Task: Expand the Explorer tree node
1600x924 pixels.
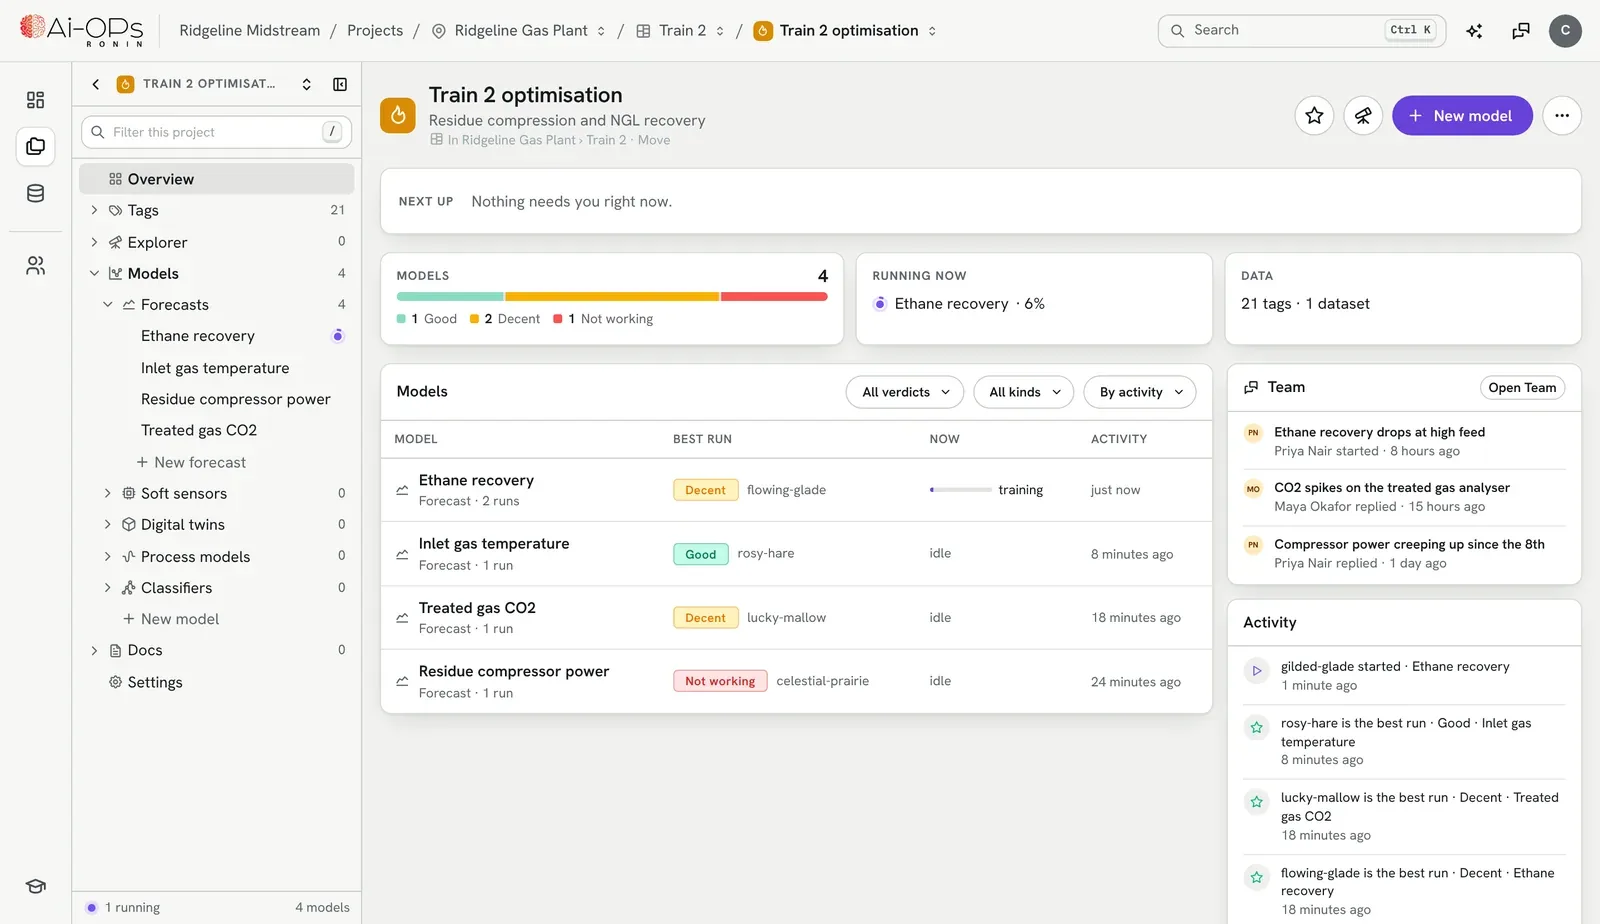Action: click(x=94, y=242)
